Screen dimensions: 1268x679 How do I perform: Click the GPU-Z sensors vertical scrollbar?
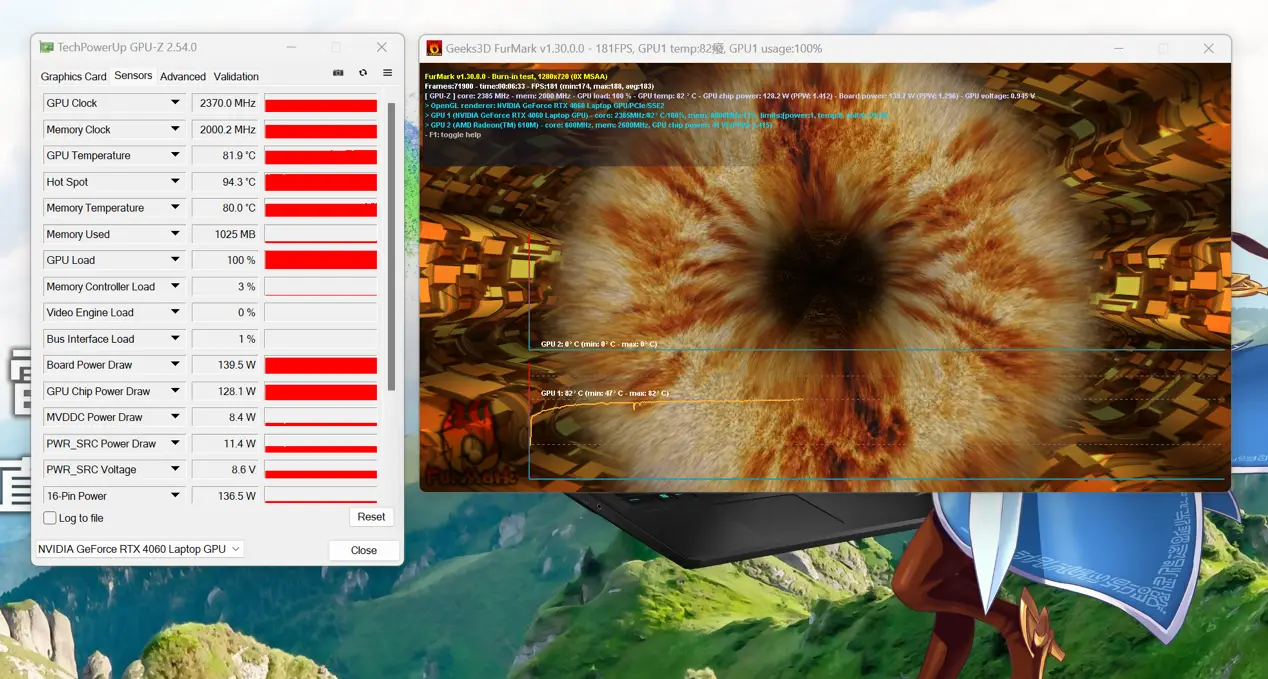point(390,245)
